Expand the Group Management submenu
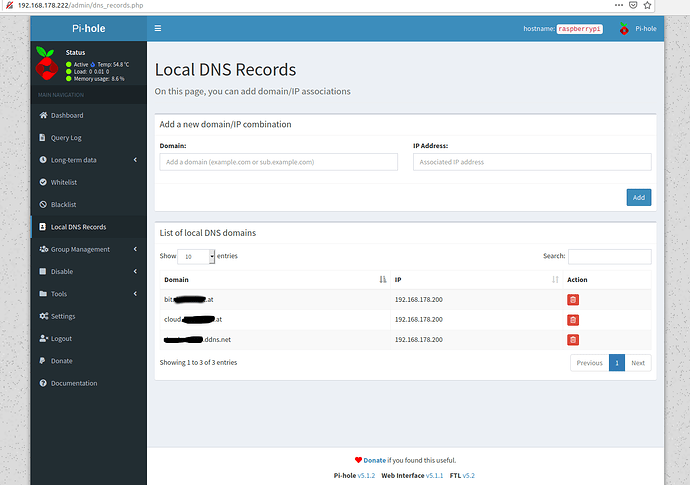Viewport: 690px width, 485px height. coord(80,249)
